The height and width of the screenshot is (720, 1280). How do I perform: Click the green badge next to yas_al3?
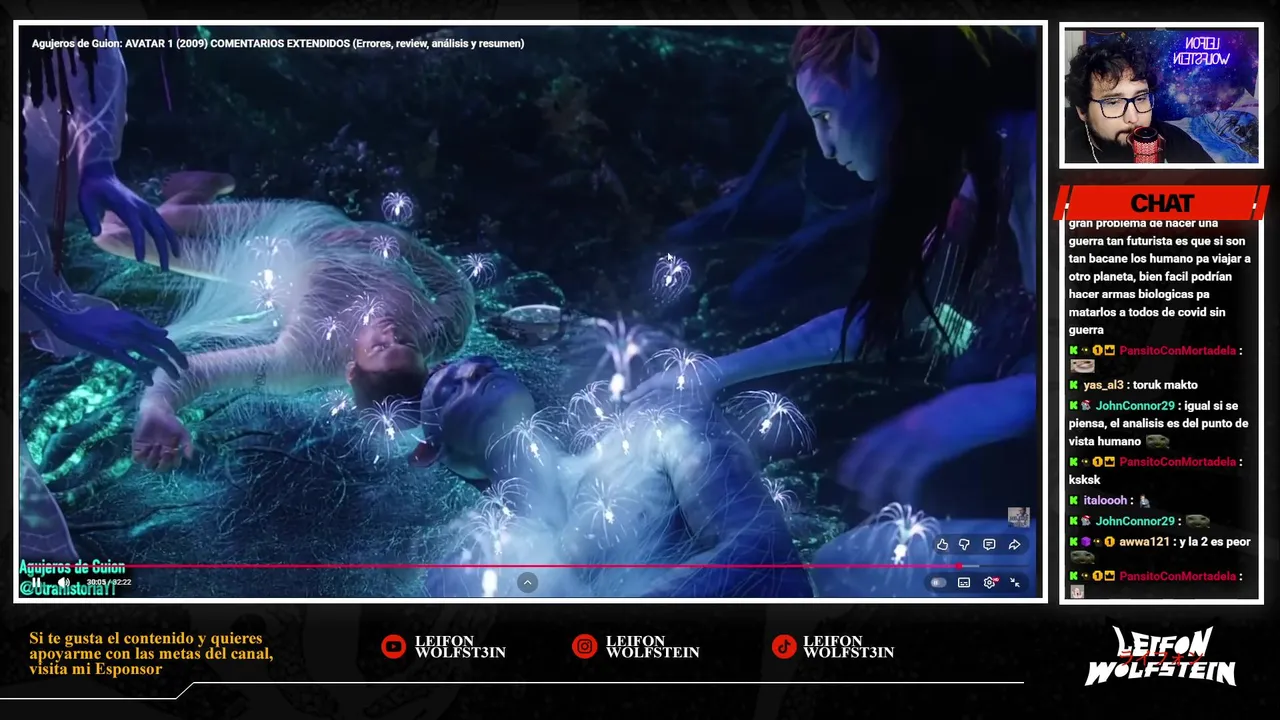(x=1074, y=385)
